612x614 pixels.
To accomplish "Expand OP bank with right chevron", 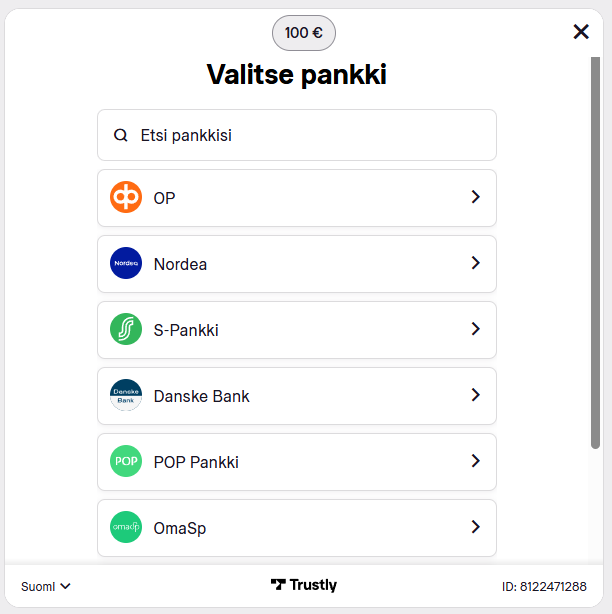I will pyautogui.click(x=476, y=197).
